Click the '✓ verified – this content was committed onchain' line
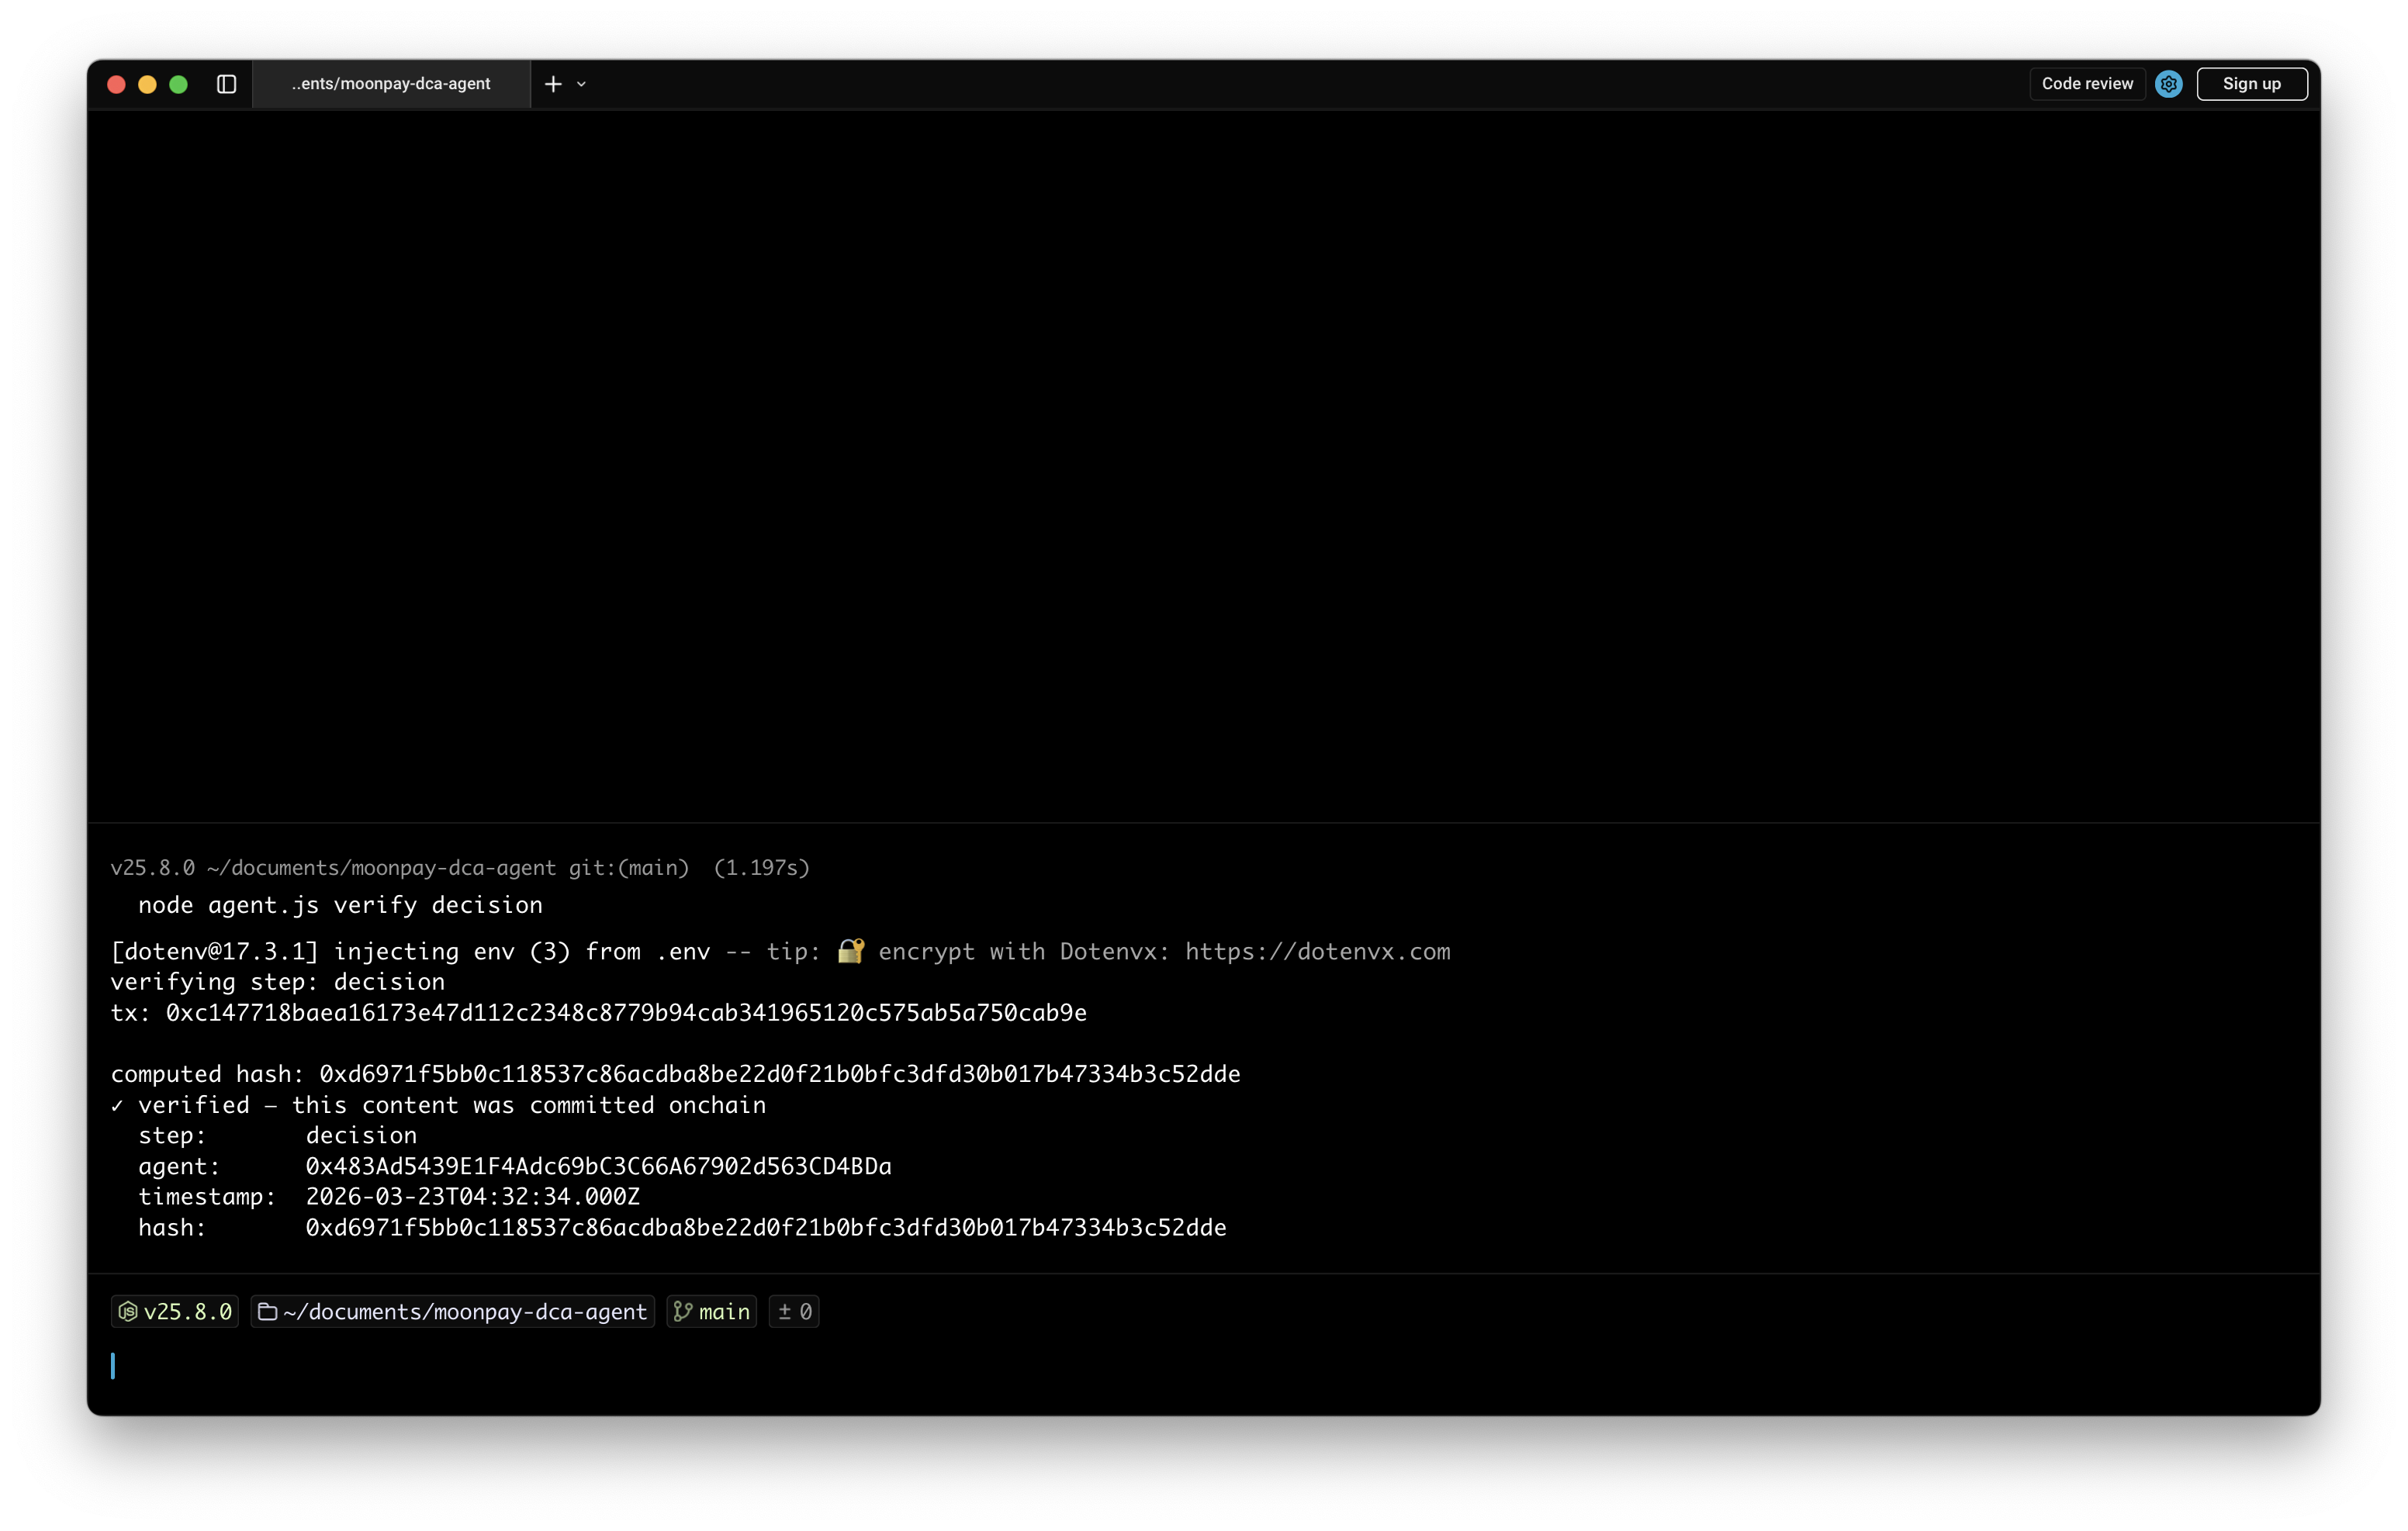The image size is (2408, 1531). click(438, 1105)
